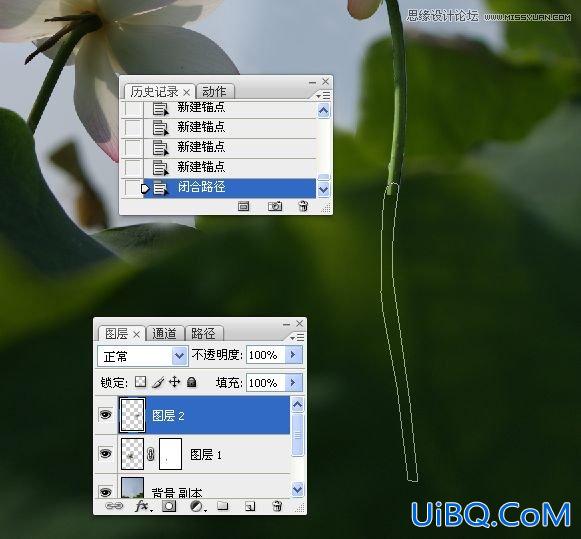Add layer mask icon in Layers footer

(169, 506)
